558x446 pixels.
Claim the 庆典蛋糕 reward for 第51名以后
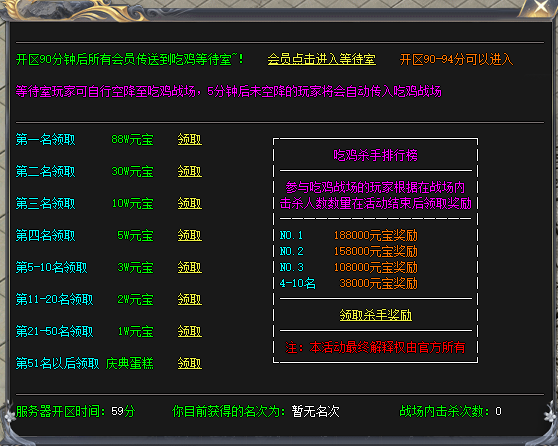(x=190, y=363)
